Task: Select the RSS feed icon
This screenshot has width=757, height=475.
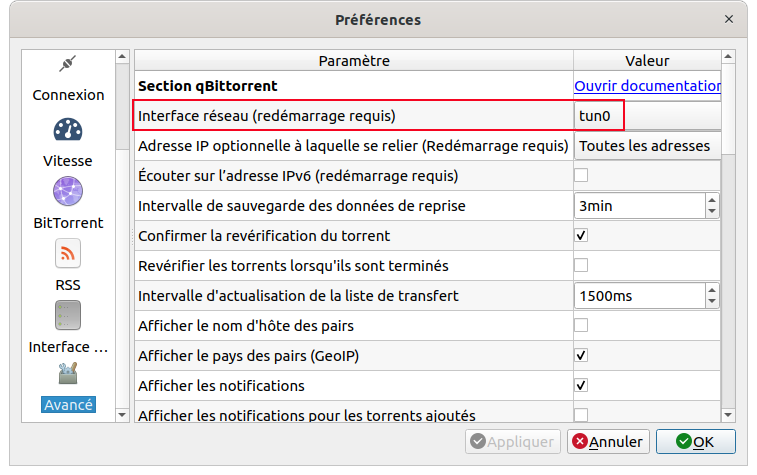Action: pos(68,253)
